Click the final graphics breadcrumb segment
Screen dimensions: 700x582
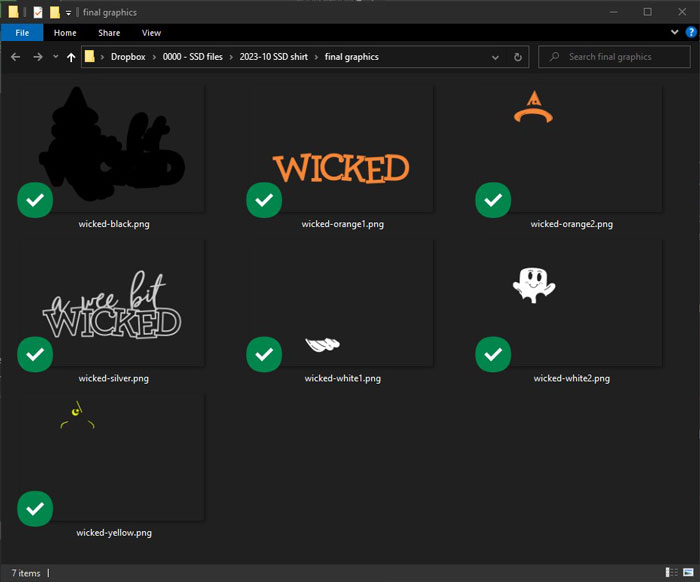(351, 57)
